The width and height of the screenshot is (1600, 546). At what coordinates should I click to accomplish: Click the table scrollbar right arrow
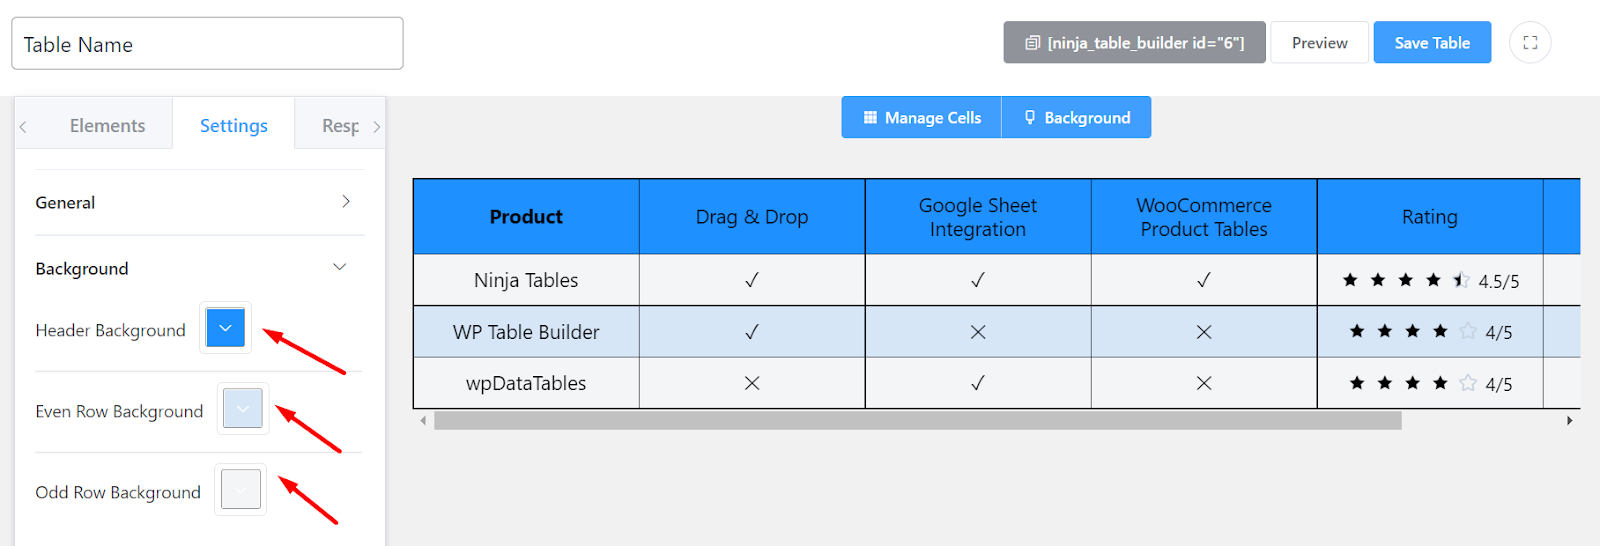(1570, 421)
